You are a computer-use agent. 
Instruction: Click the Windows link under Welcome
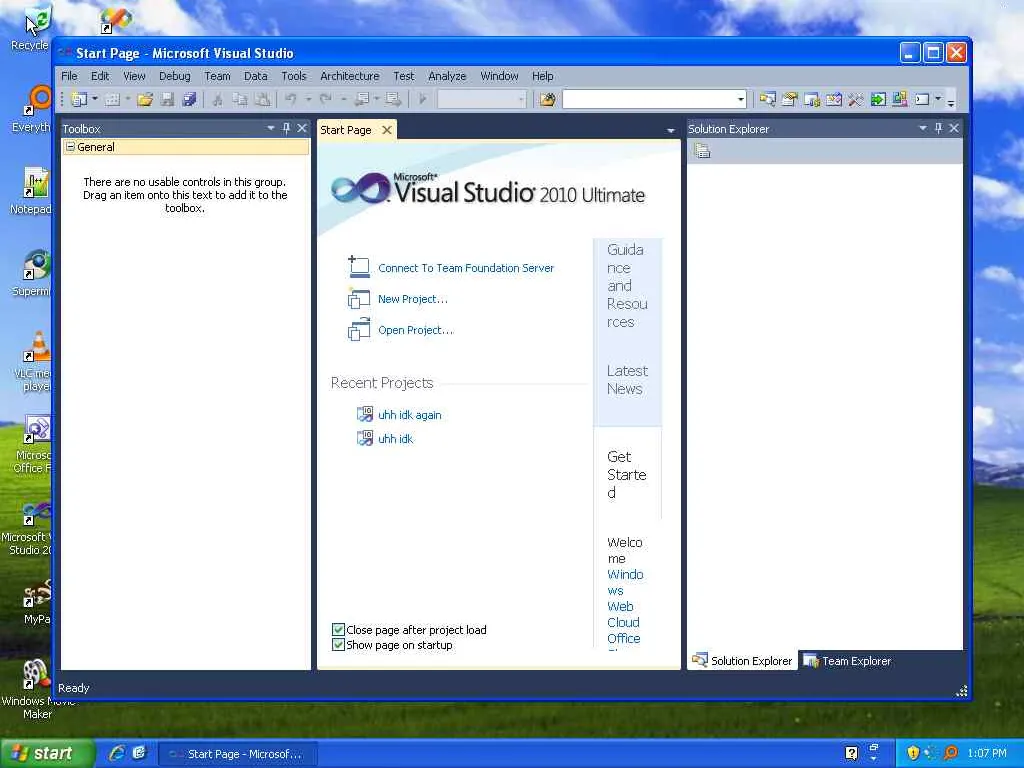(x=625, y=582)
